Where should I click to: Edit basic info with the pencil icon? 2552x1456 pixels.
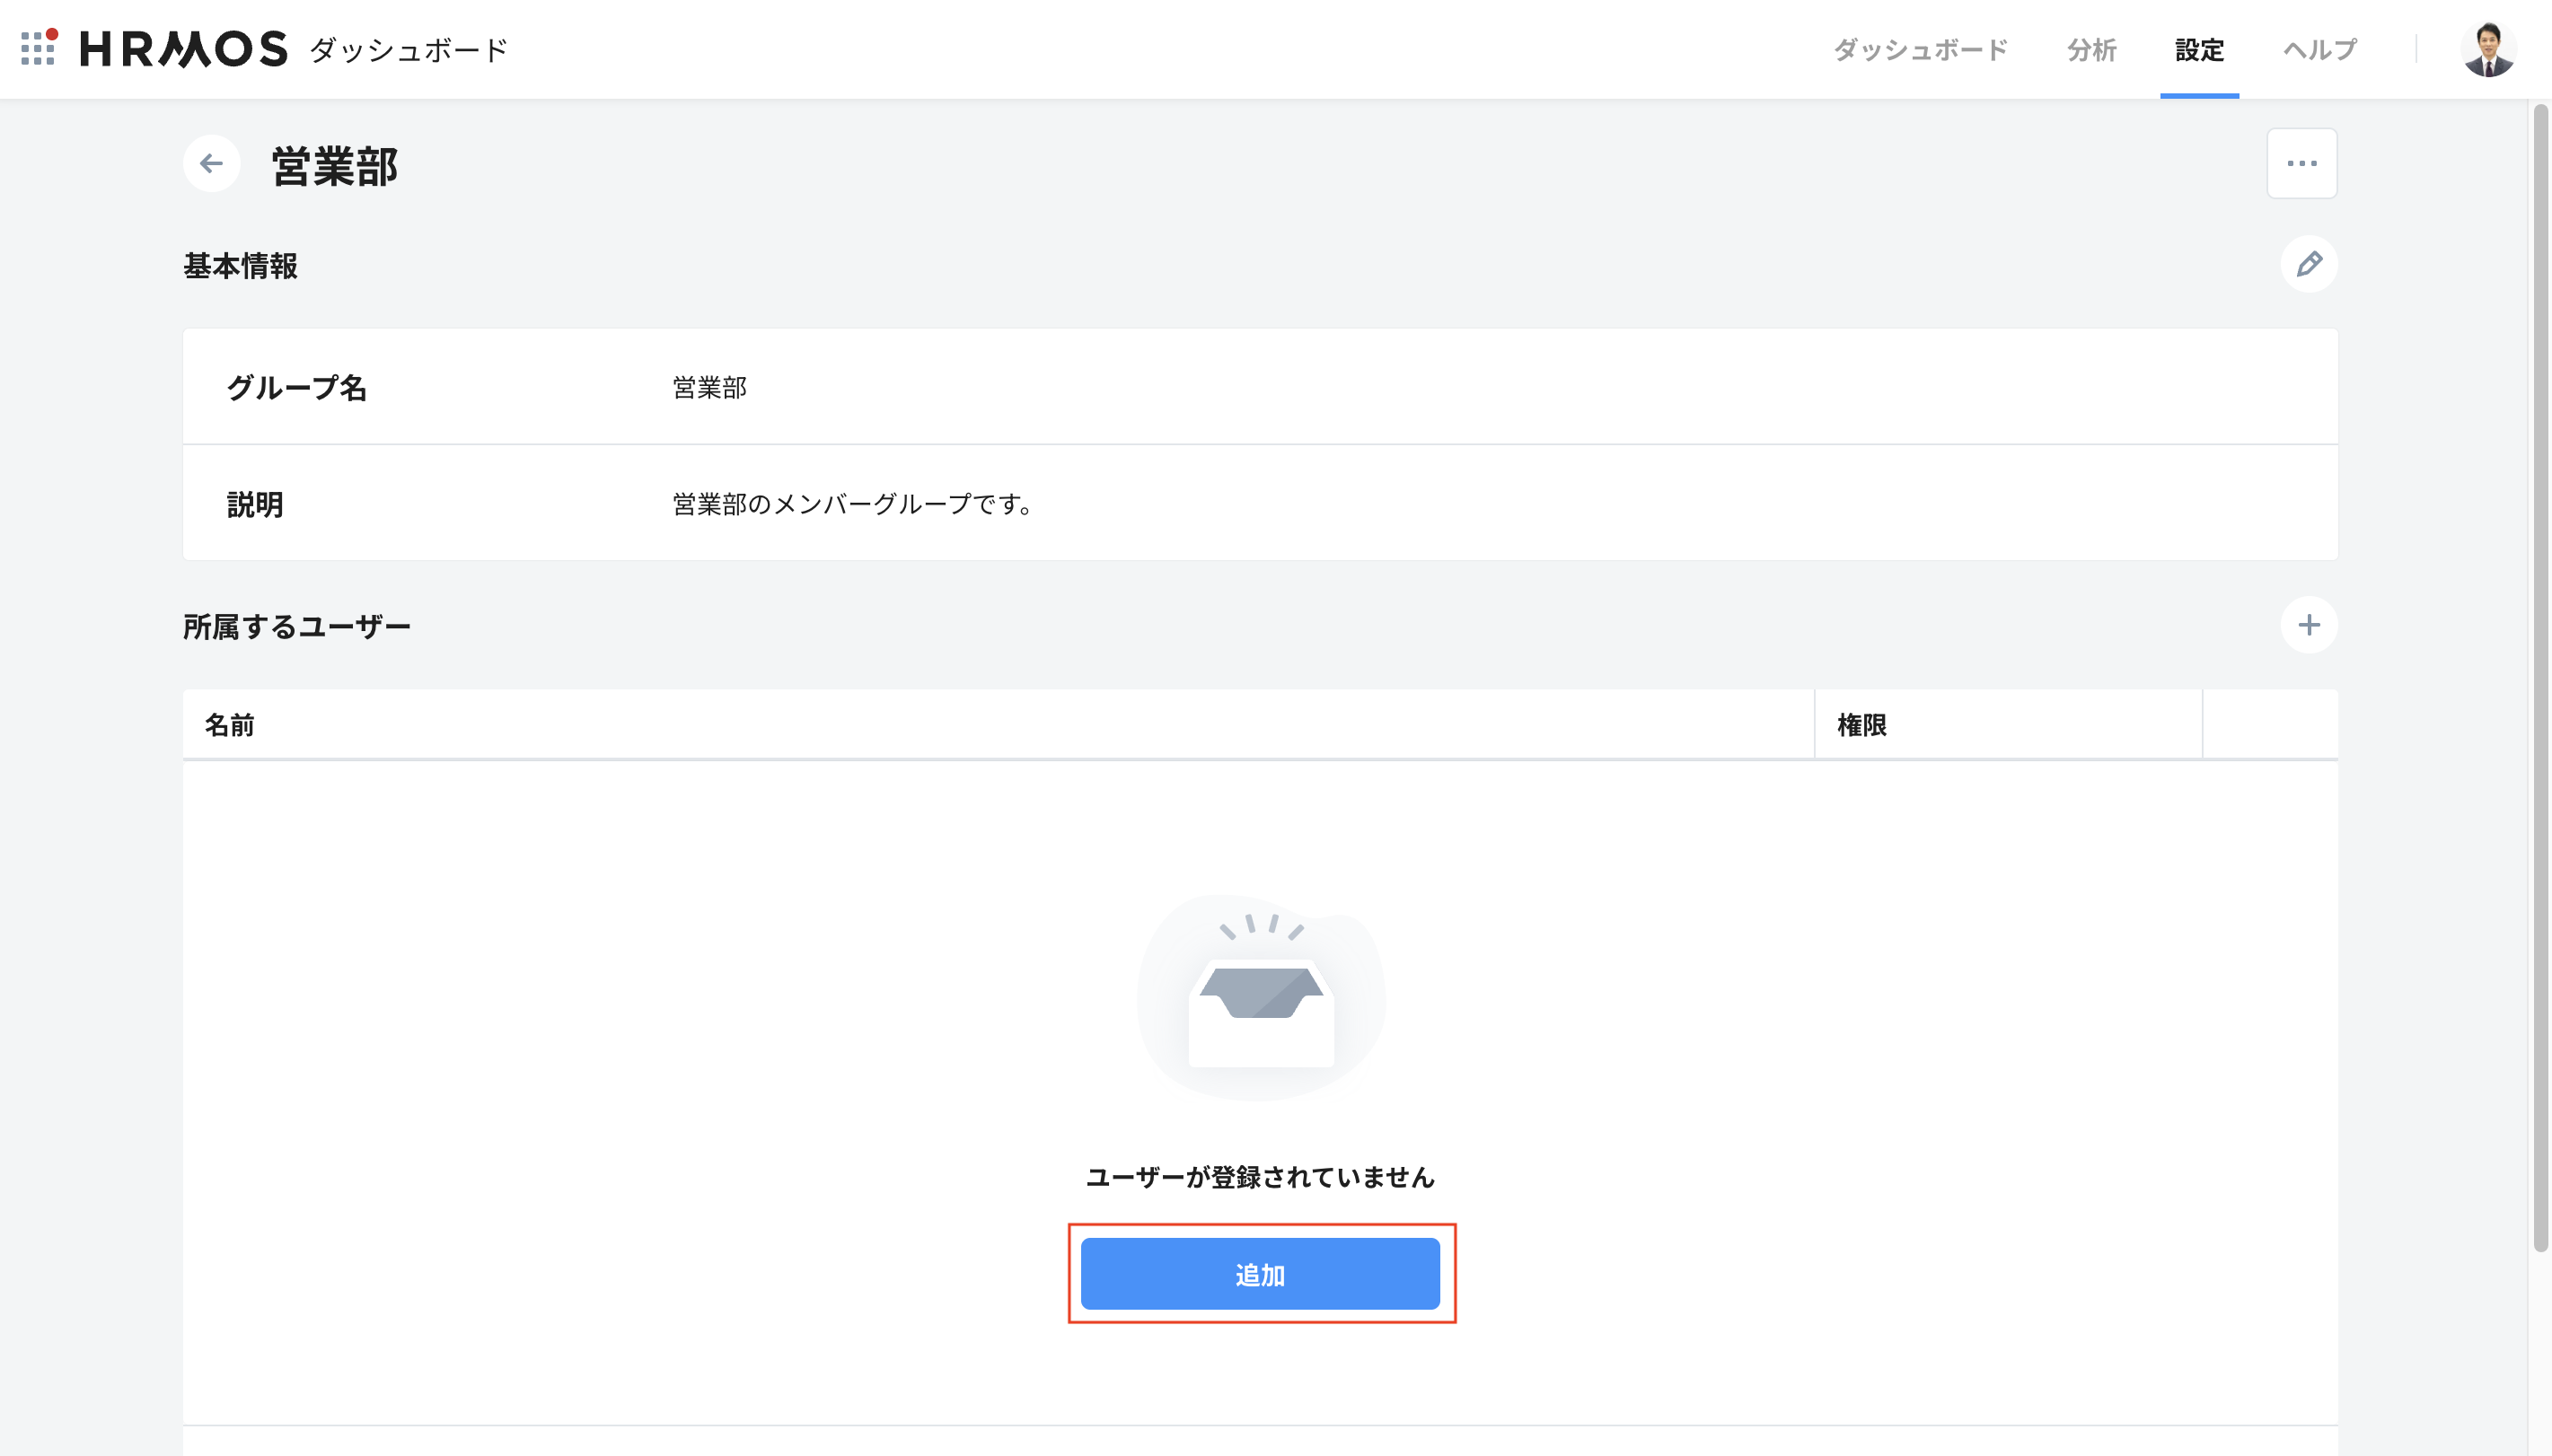(2308, 264)
